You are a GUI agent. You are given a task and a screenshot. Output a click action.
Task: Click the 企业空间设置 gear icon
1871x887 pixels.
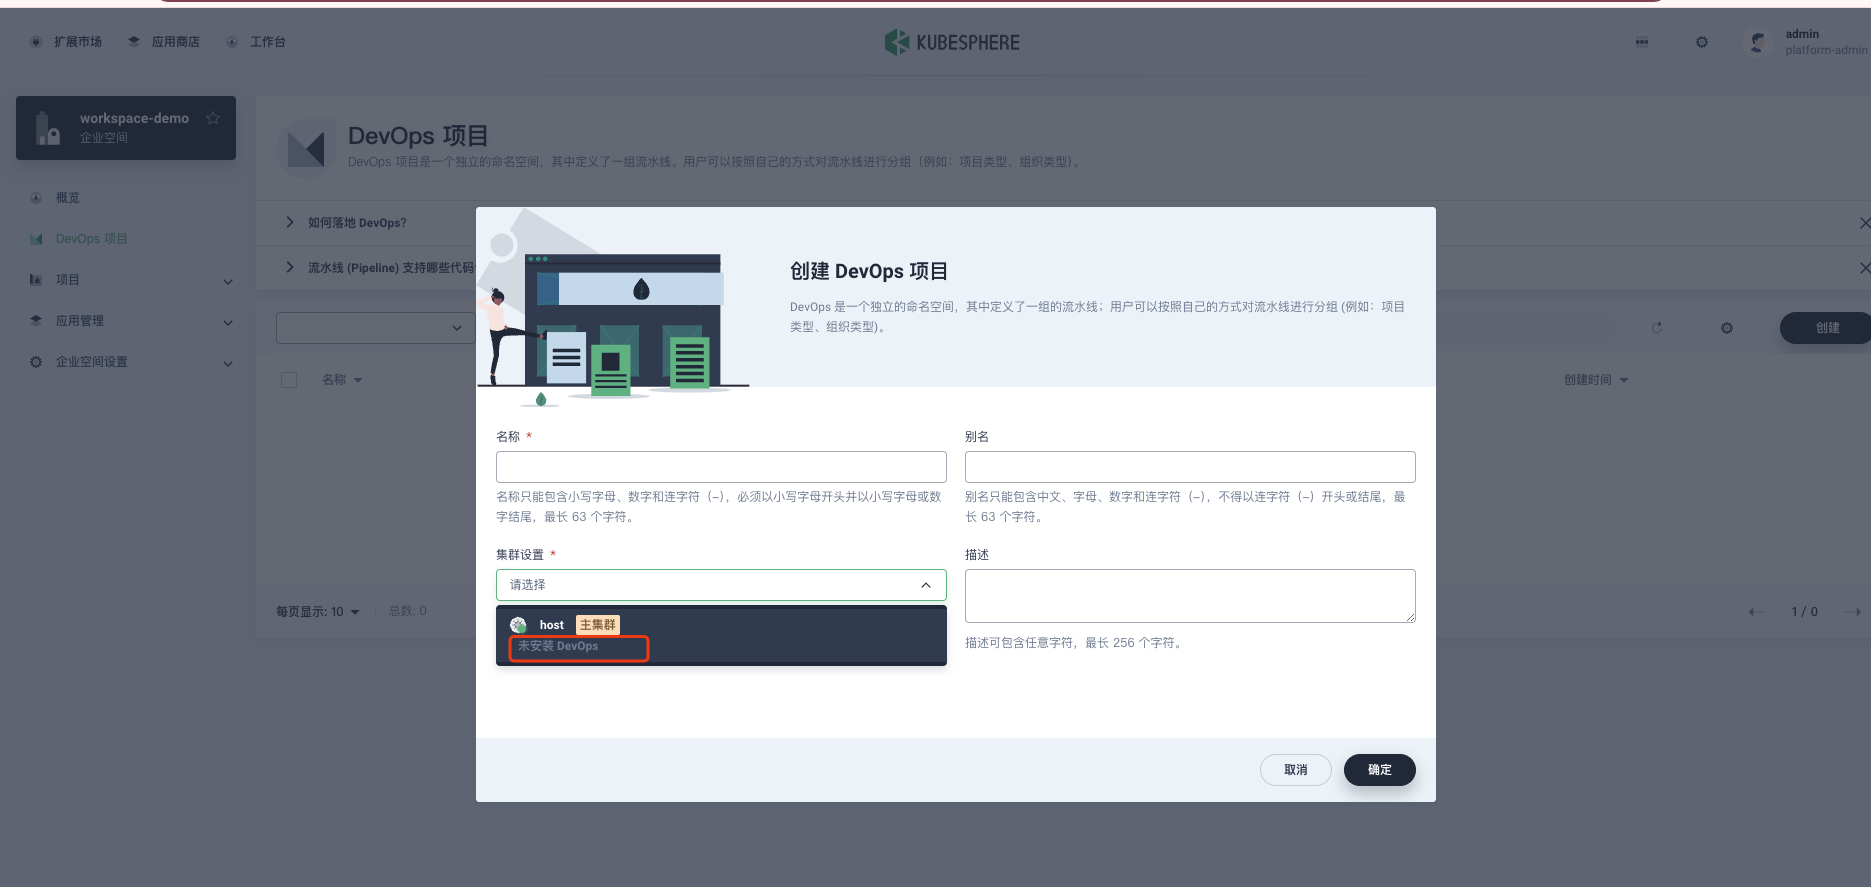point(36,362)
